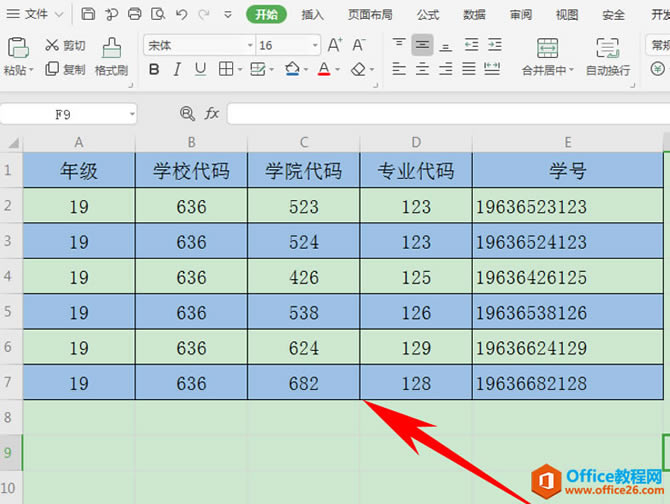Image resolution: width=670 pixels, height=504 pixels.
Task: Expand the eraser clear dropdown arrow
Action: (372, 69)
